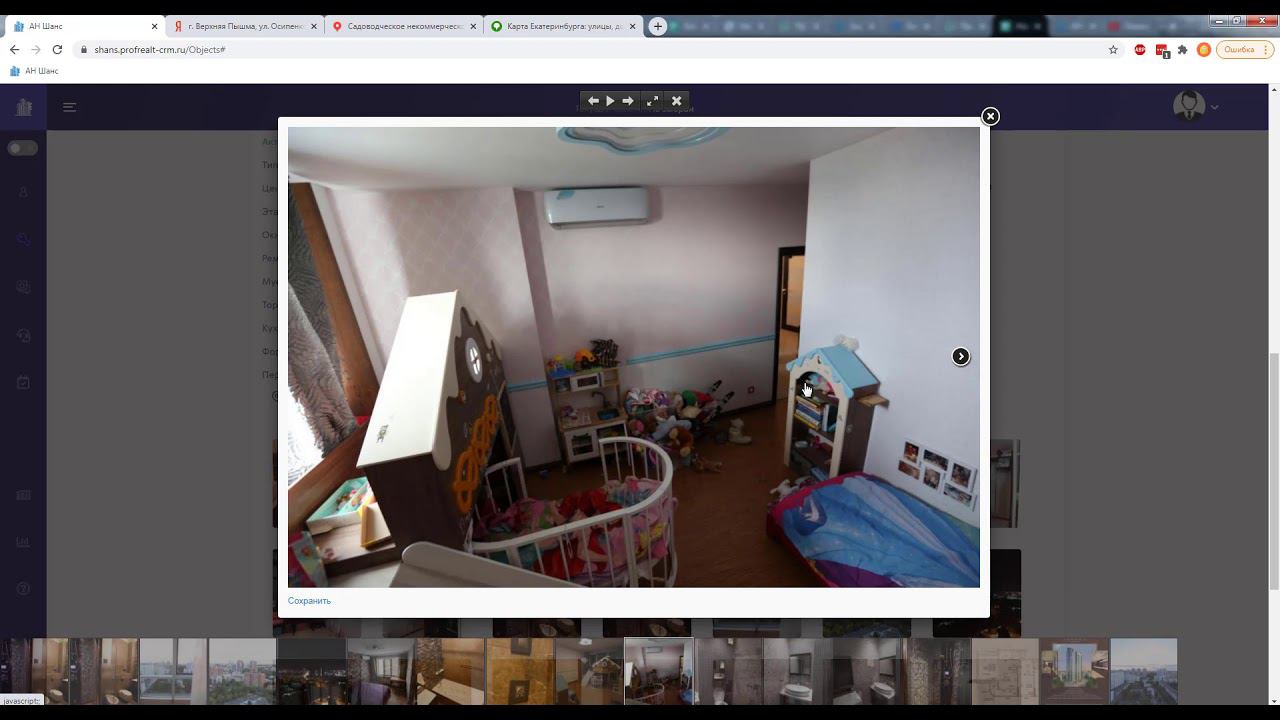Close the Верхняя Пышма tab

314,26
